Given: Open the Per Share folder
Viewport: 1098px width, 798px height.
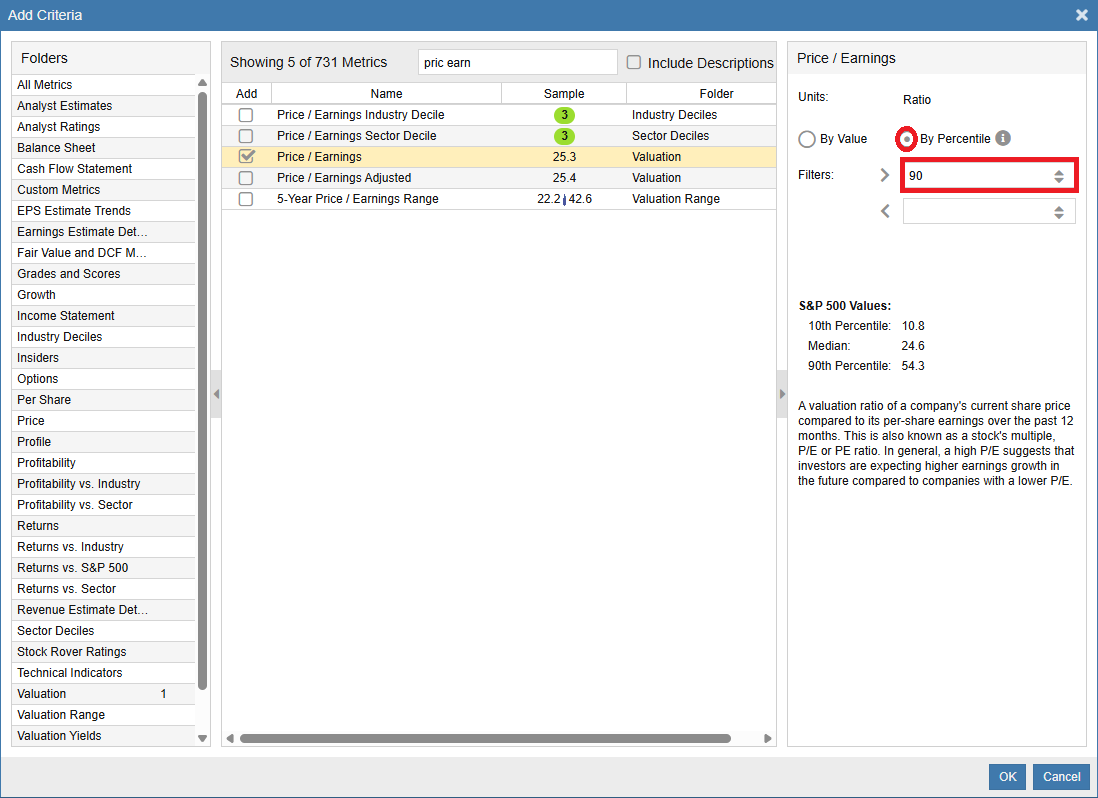Looking at the screenshot, I should click(x=103, y=400).
